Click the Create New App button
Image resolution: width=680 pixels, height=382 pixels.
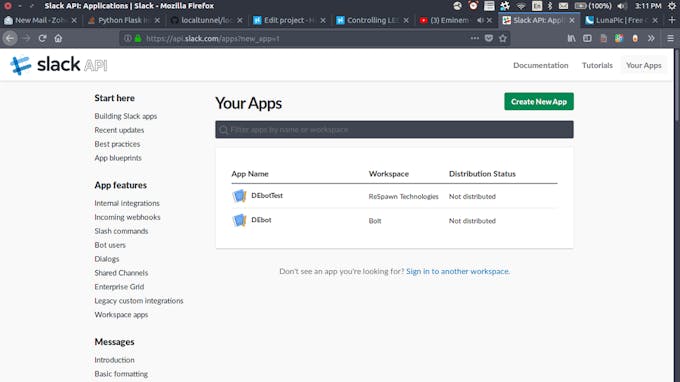tap(539, 101)
